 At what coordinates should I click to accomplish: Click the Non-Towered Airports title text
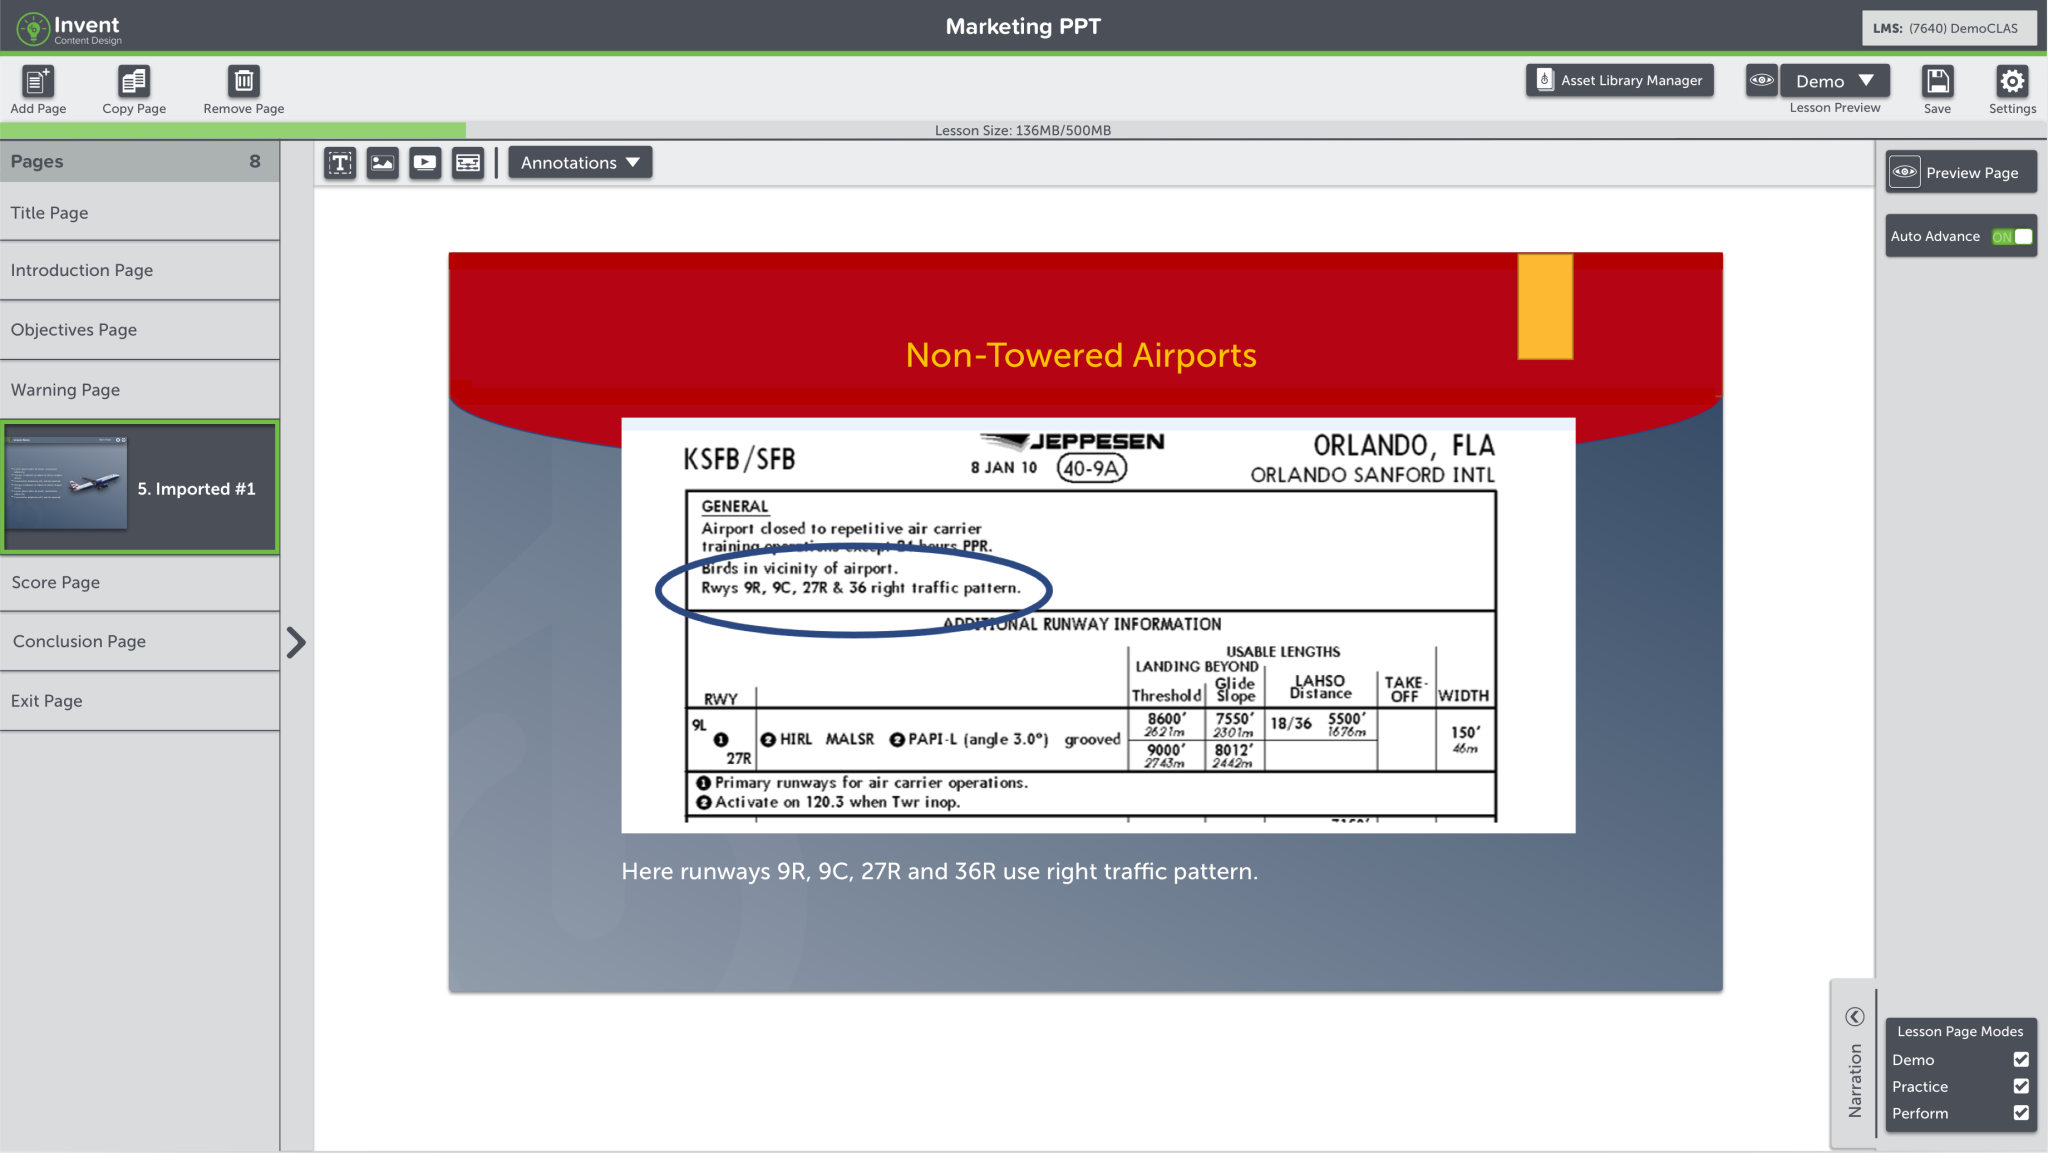click(1081, 355)
